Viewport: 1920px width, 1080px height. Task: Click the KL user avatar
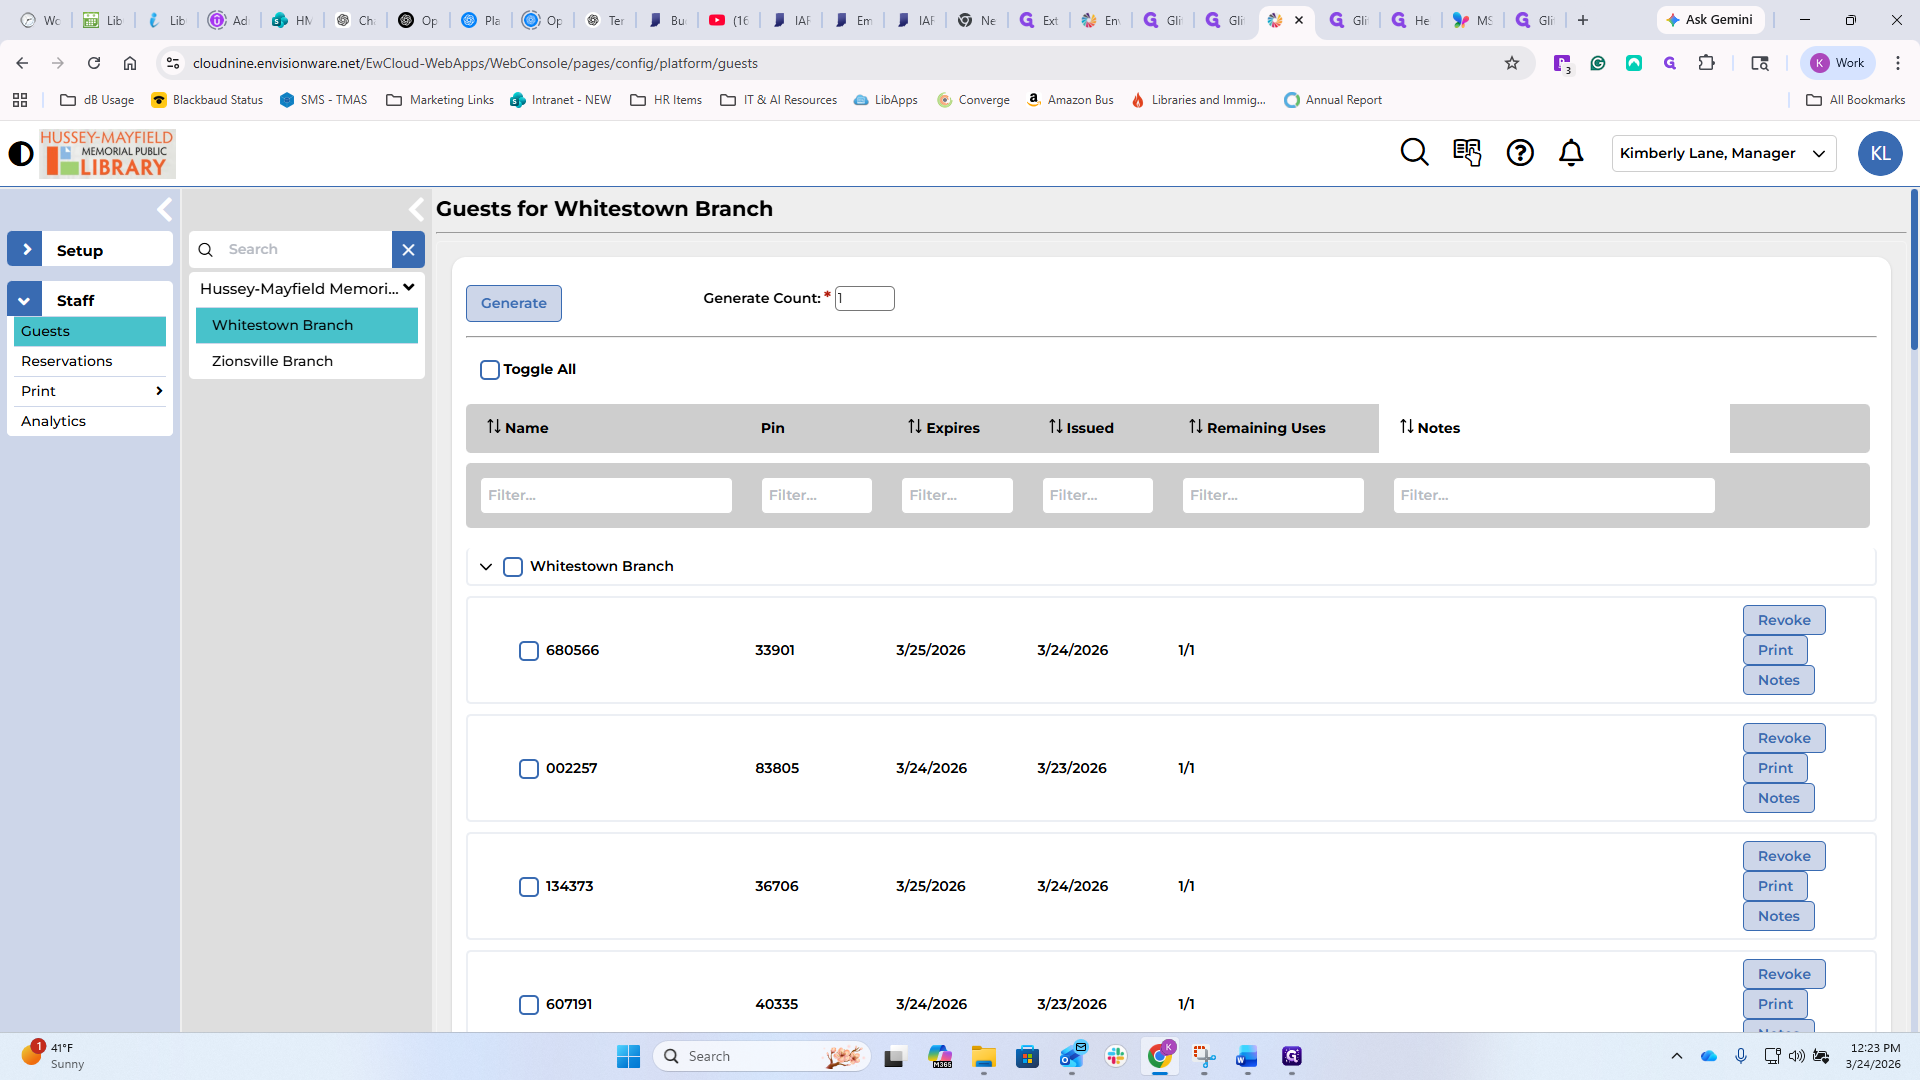(x=1879, y=154)
